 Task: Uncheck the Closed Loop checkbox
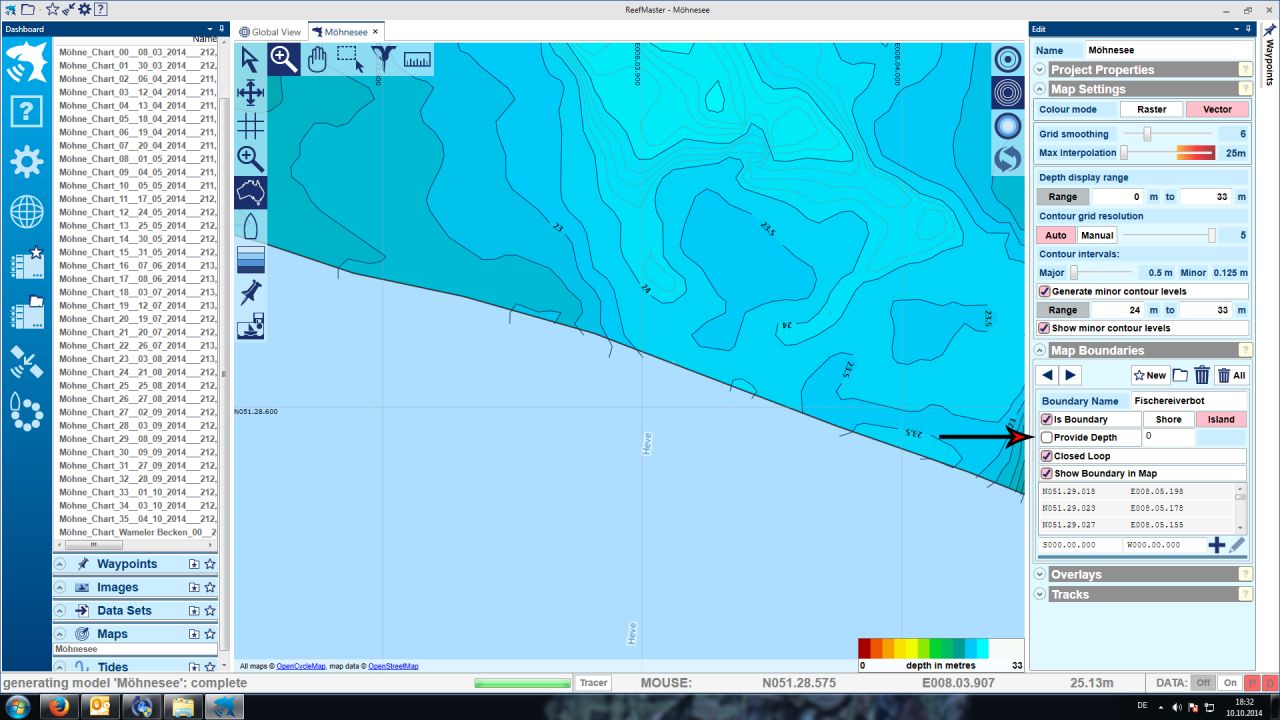click(x=1046, y=456)
